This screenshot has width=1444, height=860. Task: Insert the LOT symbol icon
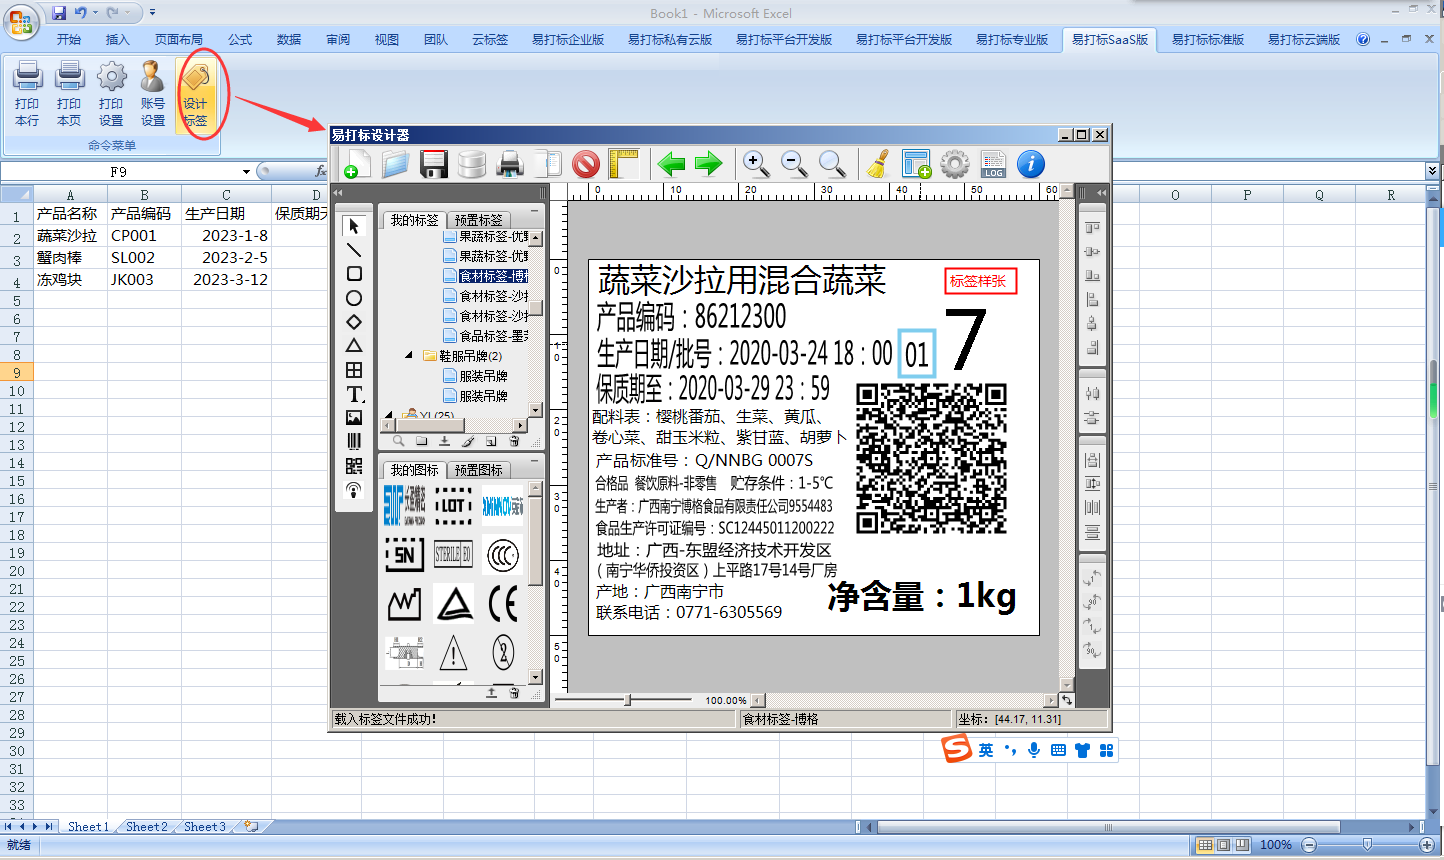(453, 506)
